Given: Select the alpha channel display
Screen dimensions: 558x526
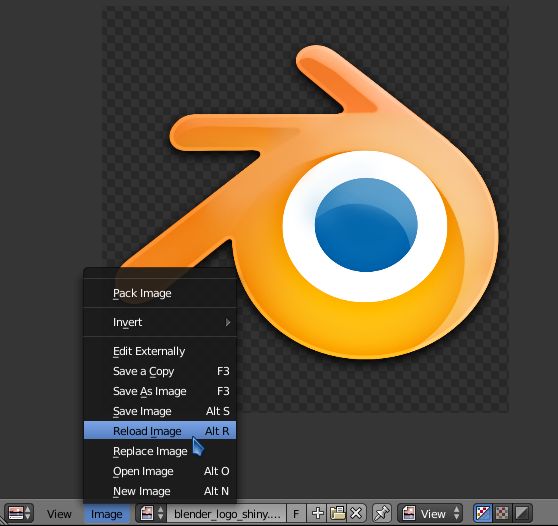Looking at the screenshot, I should tap(522, 513).
